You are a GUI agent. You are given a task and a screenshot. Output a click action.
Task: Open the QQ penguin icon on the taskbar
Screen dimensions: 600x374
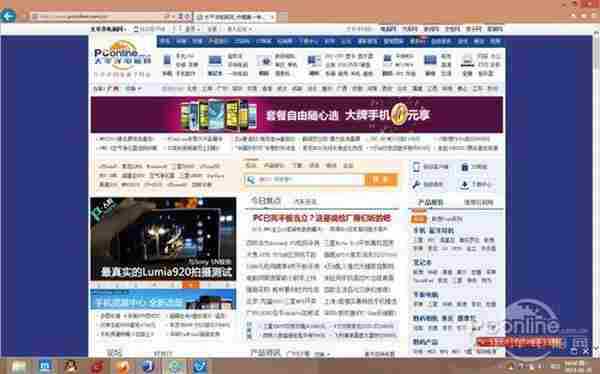71,367
